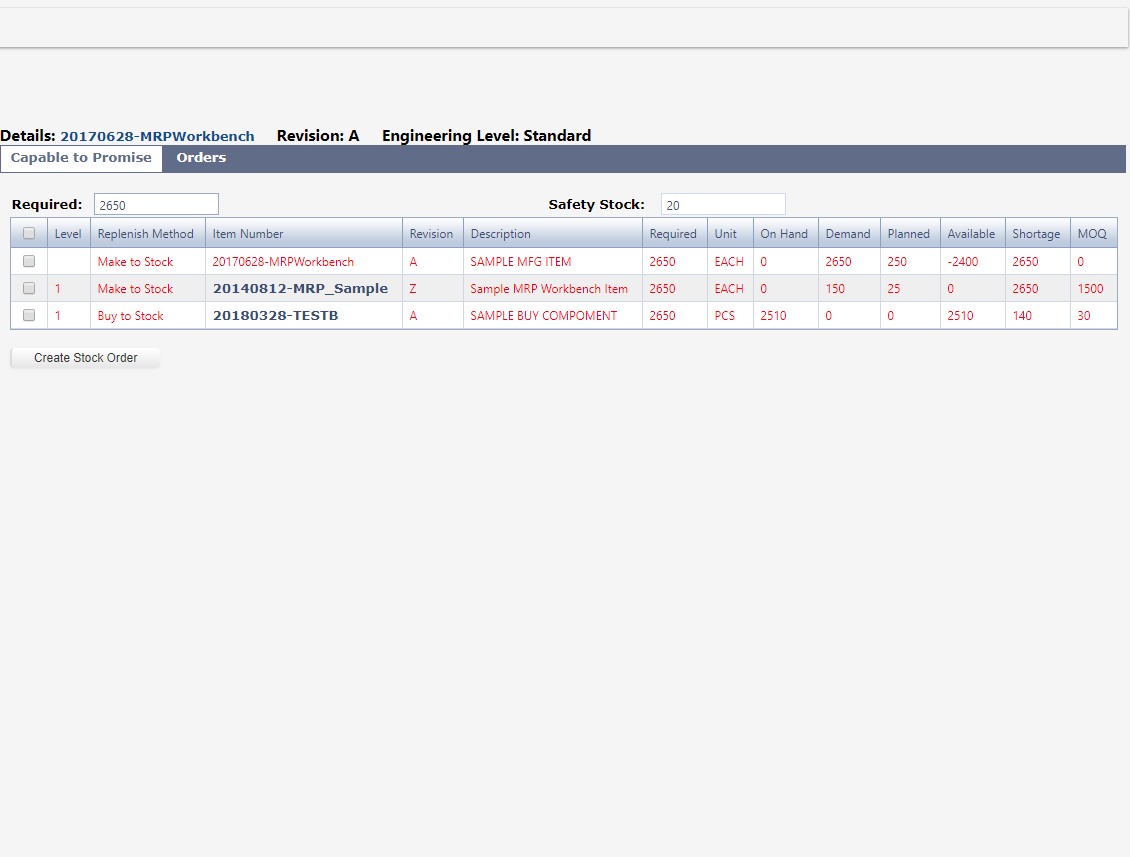Check the box for 20180328-TESTB row
Screen dimensions: 1130x857
pos(29,315)
